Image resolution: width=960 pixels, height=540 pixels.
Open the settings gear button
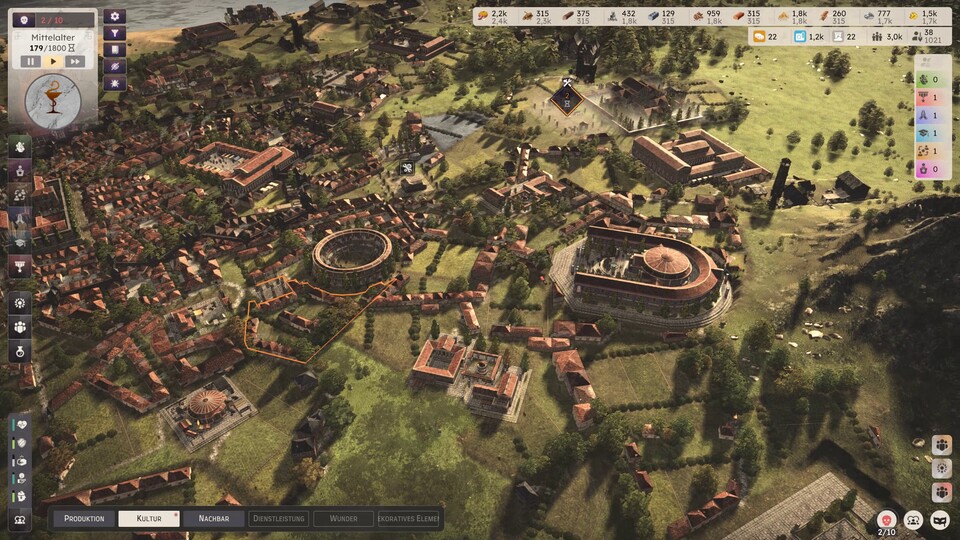115,17
